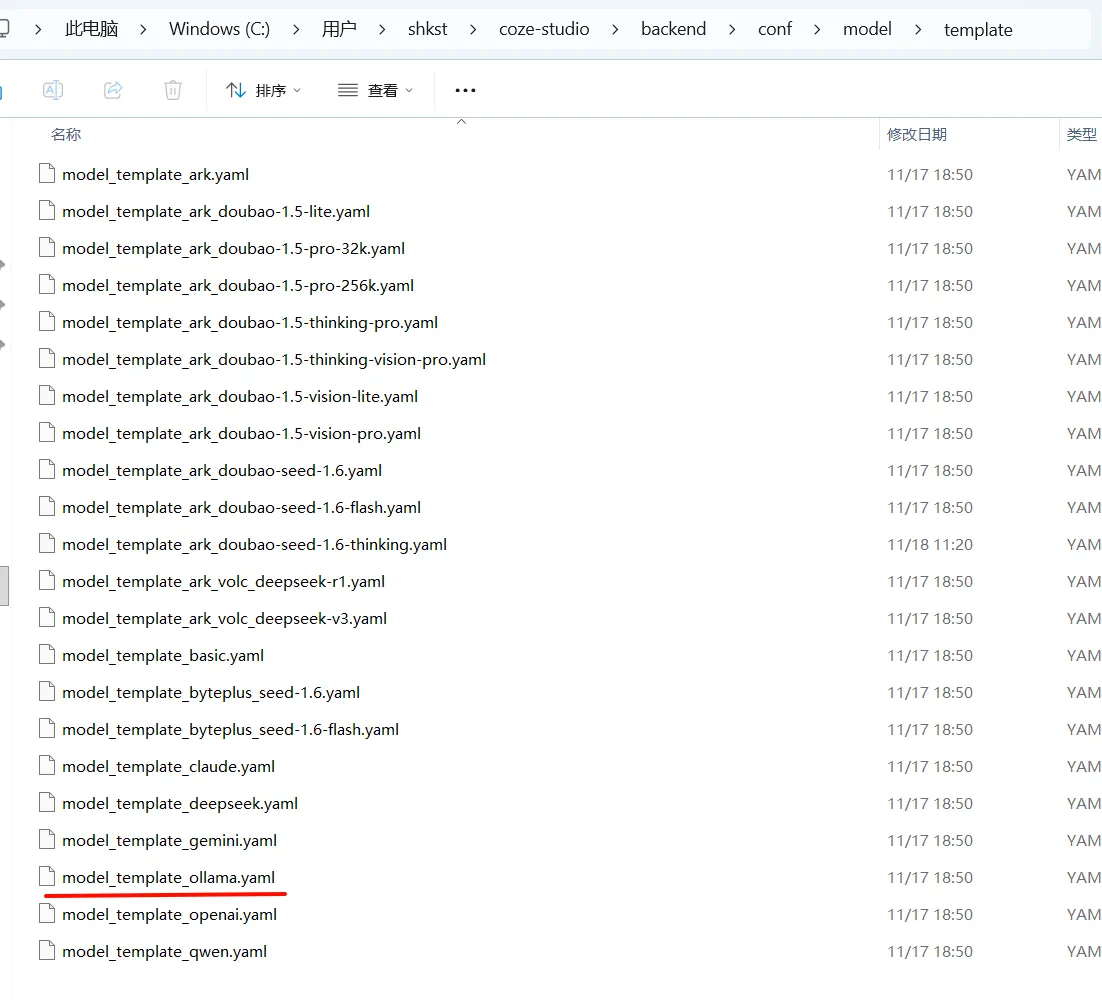The image size is (1102, 1000).
Task: Go to shkst in the breadcrumb
Action: [427, 29]
